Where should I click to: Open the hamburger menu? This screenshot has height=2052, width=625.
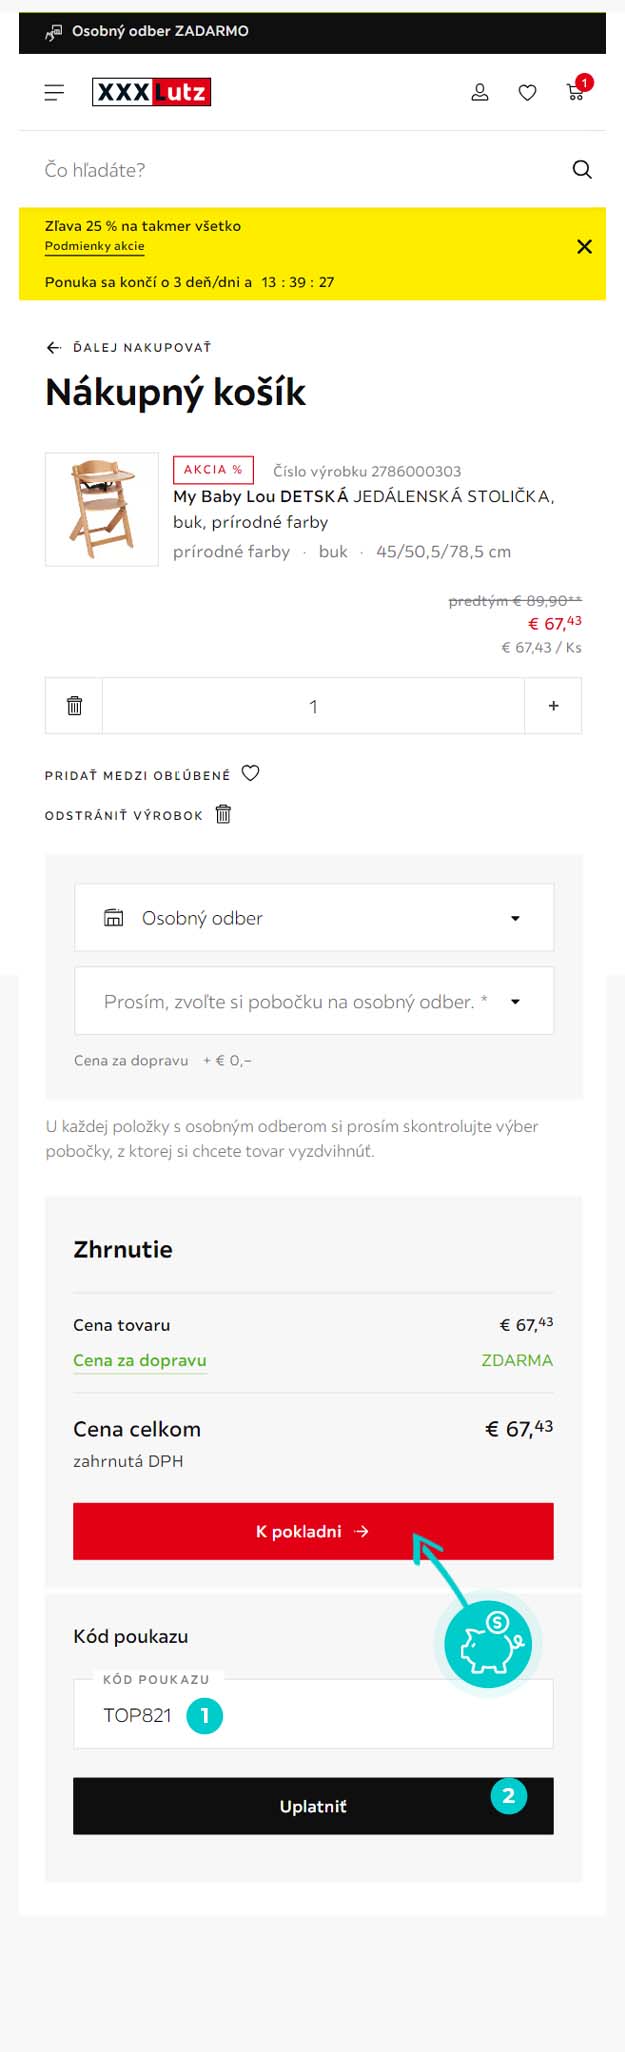pos(54,92)
